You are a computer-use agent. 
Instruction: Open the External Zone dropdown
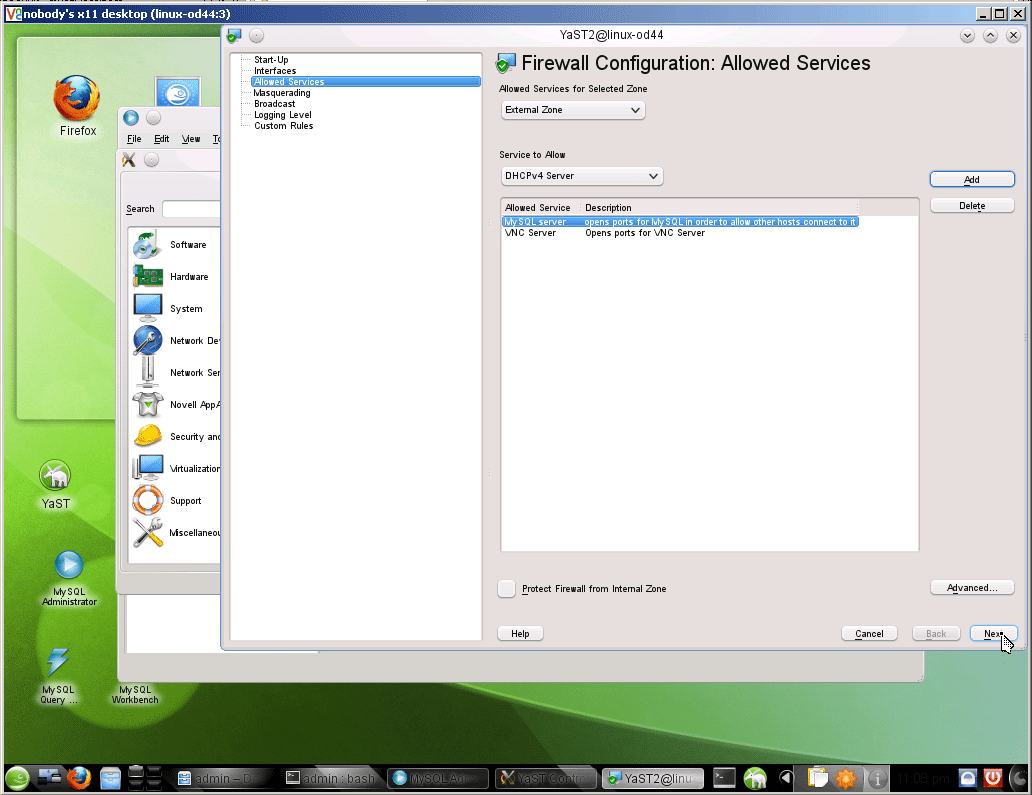[x=573, y=110]
